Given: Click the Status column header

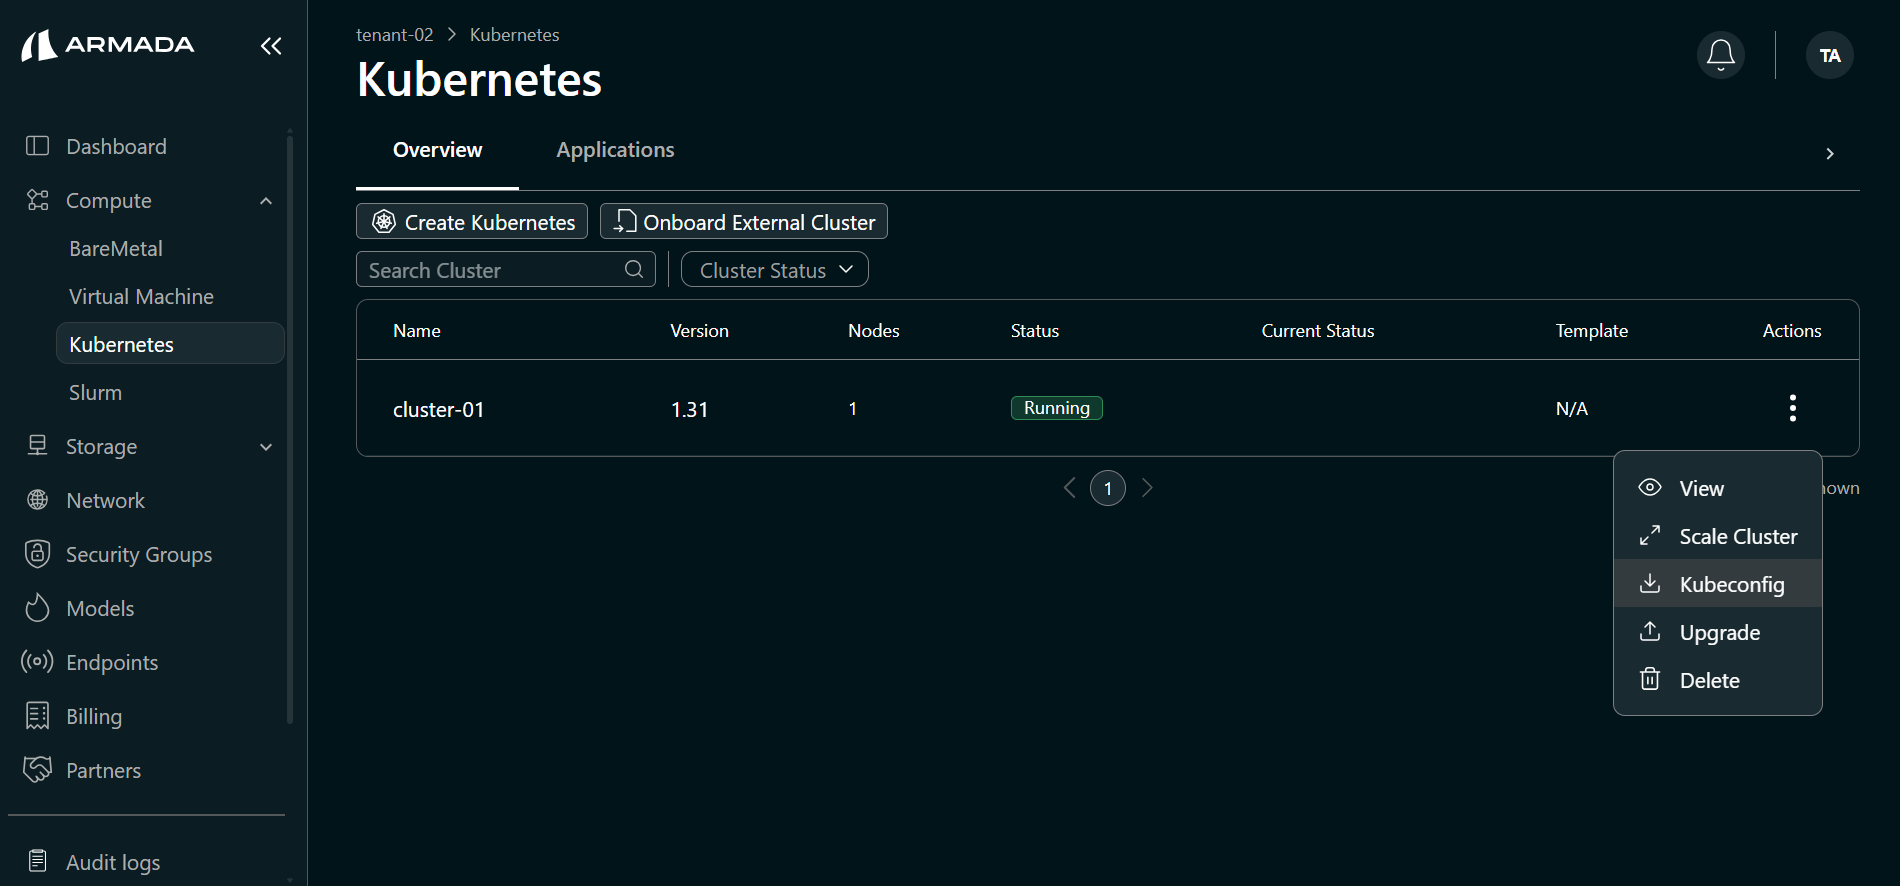Looking at the screenshot, I should point(1035,330).
